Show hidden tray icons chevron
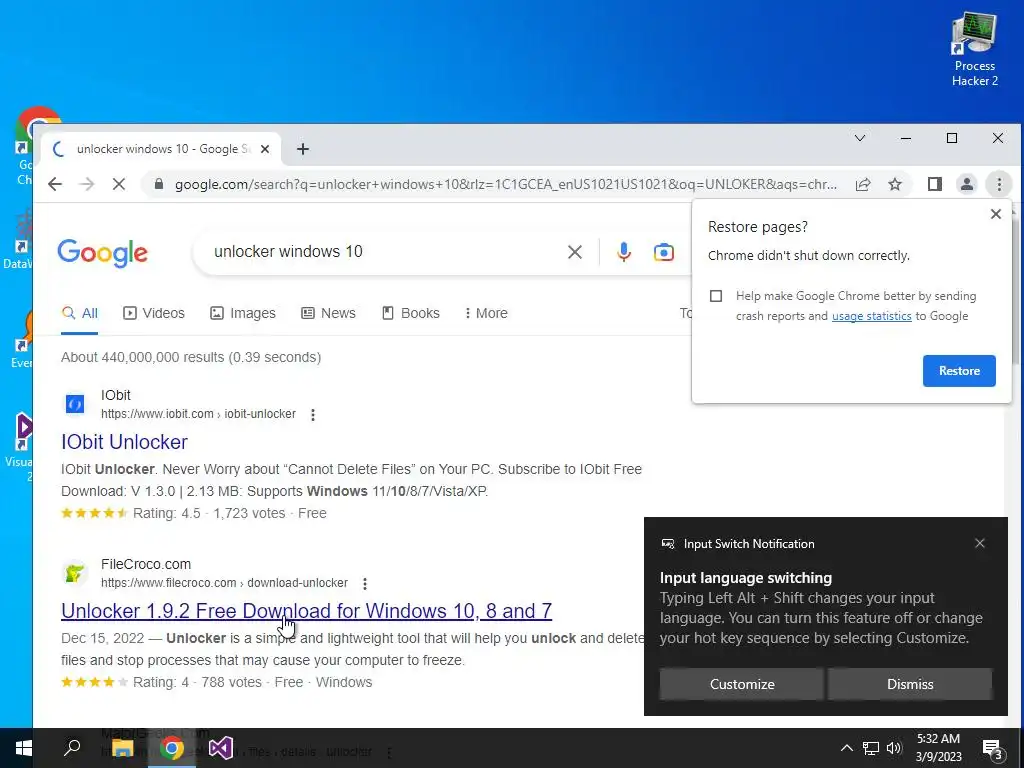This screenshot has height=768, width=1024. coord(846,748)
